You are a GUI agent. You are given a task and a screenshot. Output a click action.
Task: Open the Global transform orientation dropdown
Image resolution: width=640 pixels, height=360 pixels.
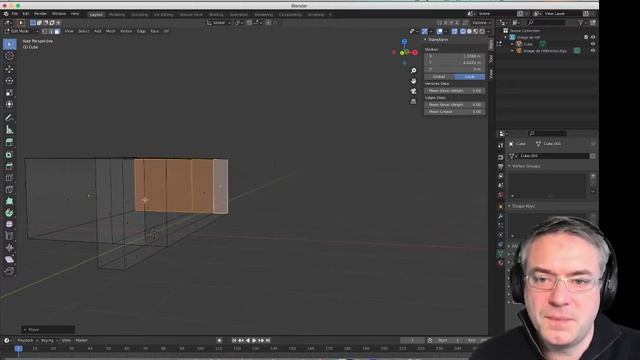tap(218, 23)
